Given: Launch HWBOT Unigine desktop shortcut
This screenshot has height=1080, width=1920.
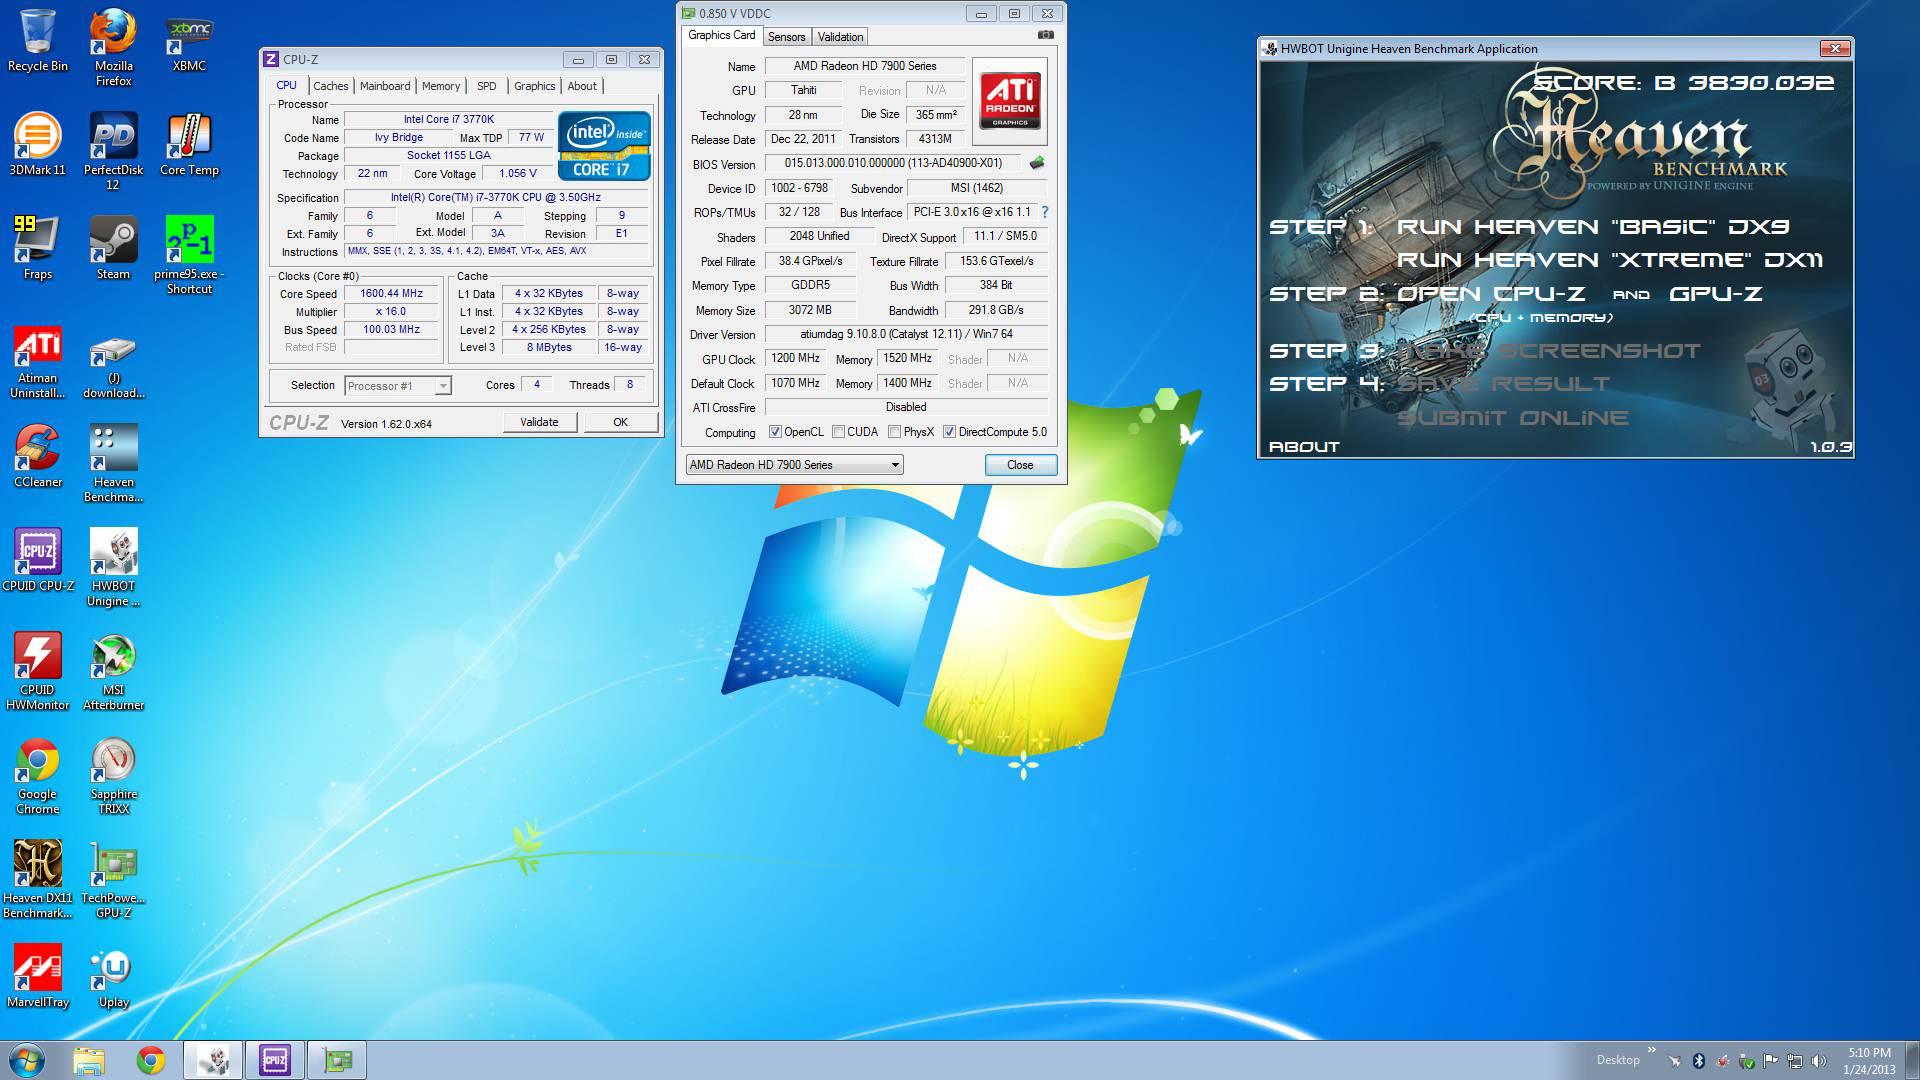Looking at the screenshot, I should pos(113,568).
